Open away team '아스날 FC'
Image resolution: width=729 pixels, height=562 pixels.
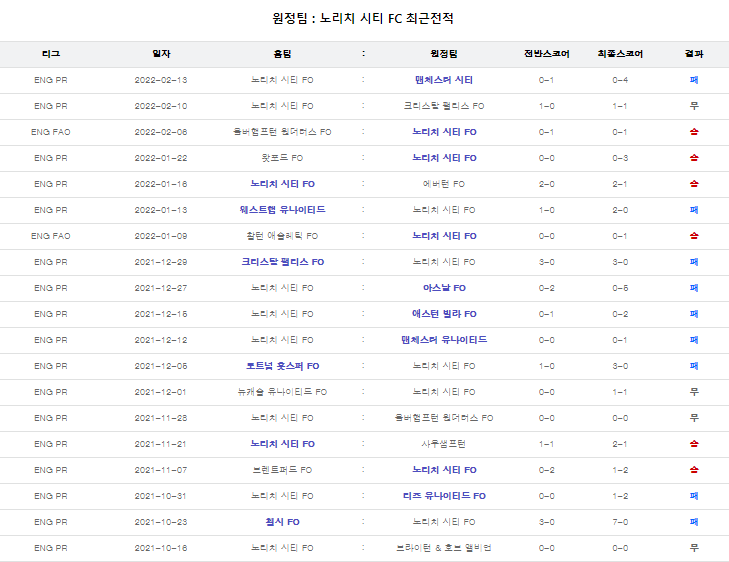click(444, 288)
